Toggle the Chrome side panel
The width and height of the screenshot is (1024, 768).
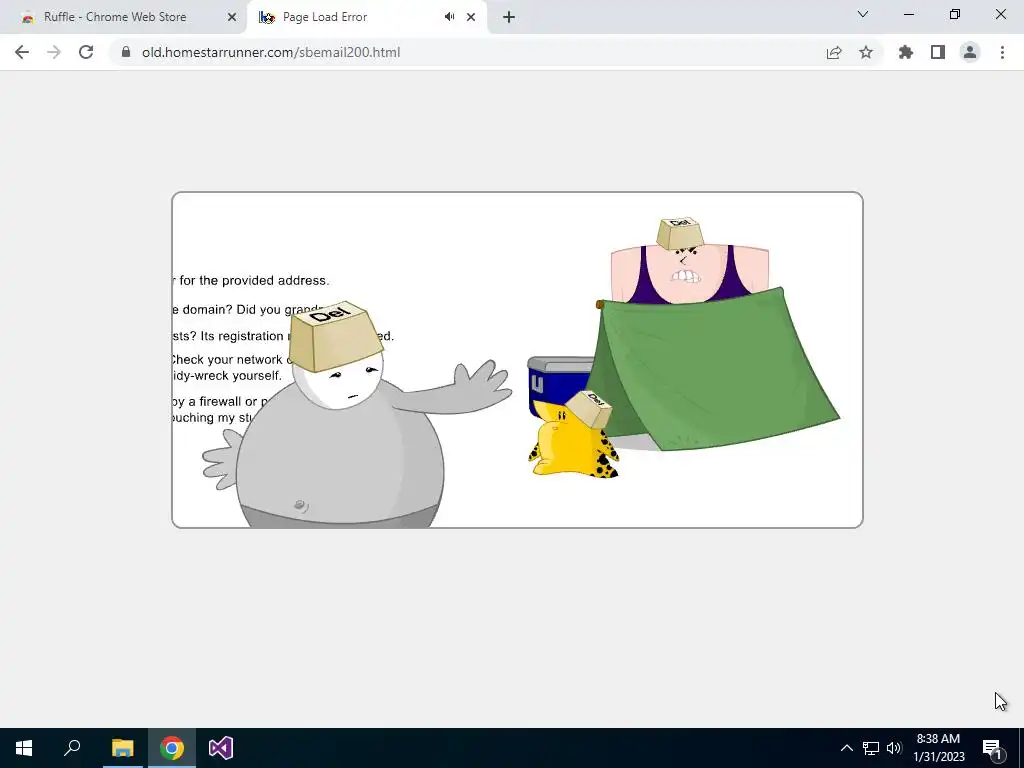click(x=938, y=52)
